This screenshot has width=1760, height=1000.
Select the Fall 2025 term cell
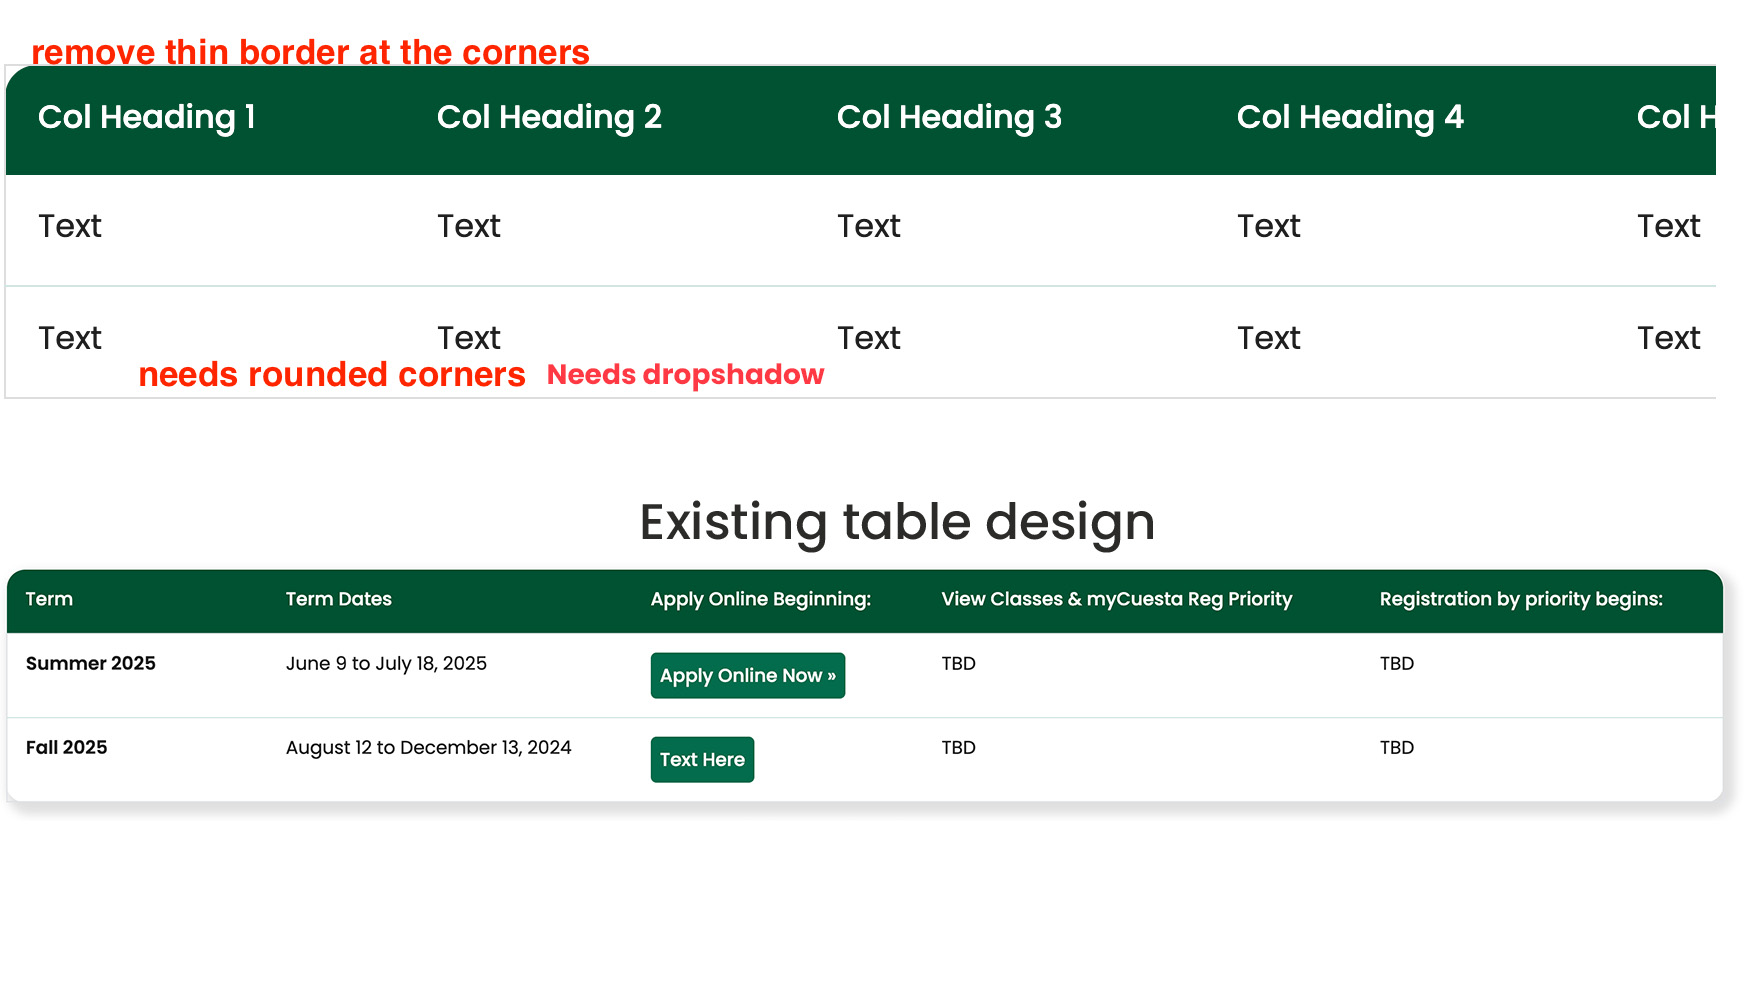pos(67,748)
